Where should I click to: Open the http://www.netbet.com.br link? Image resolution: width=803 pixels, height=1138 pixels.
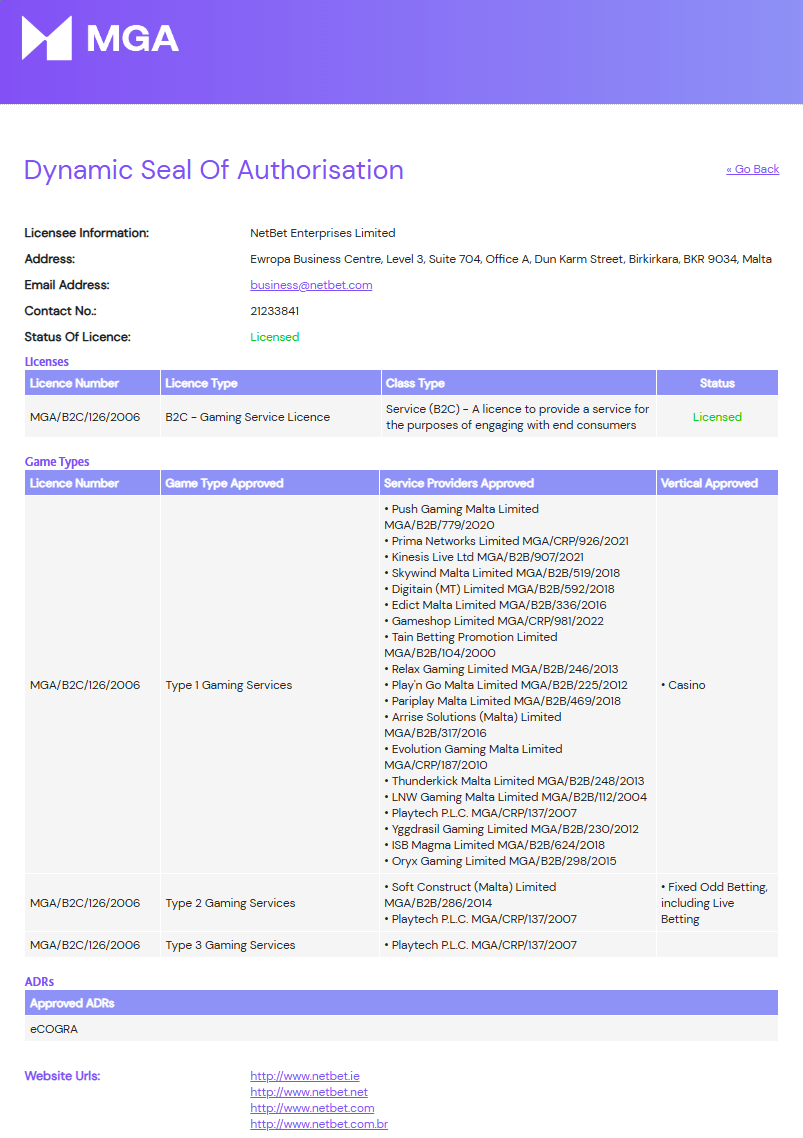point(319,1123)
